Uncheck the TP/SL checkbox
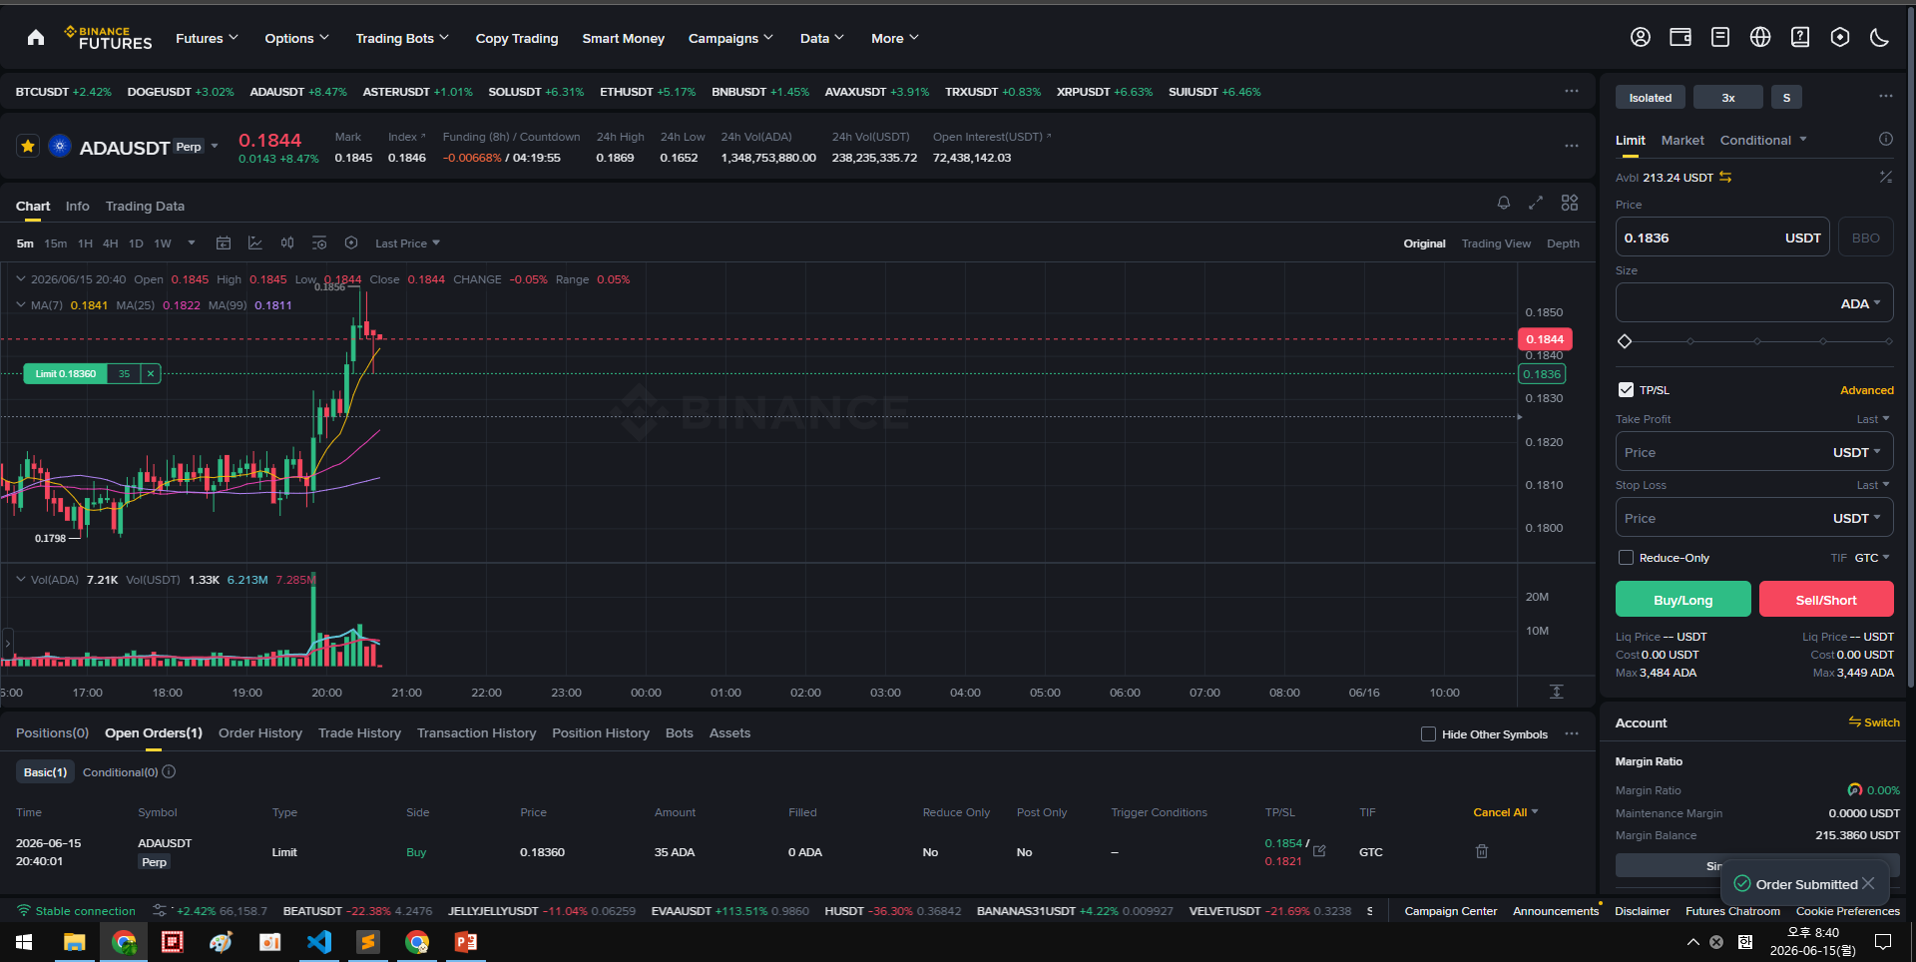Viewport: 1916px width, 962px height. [1626, 390]
